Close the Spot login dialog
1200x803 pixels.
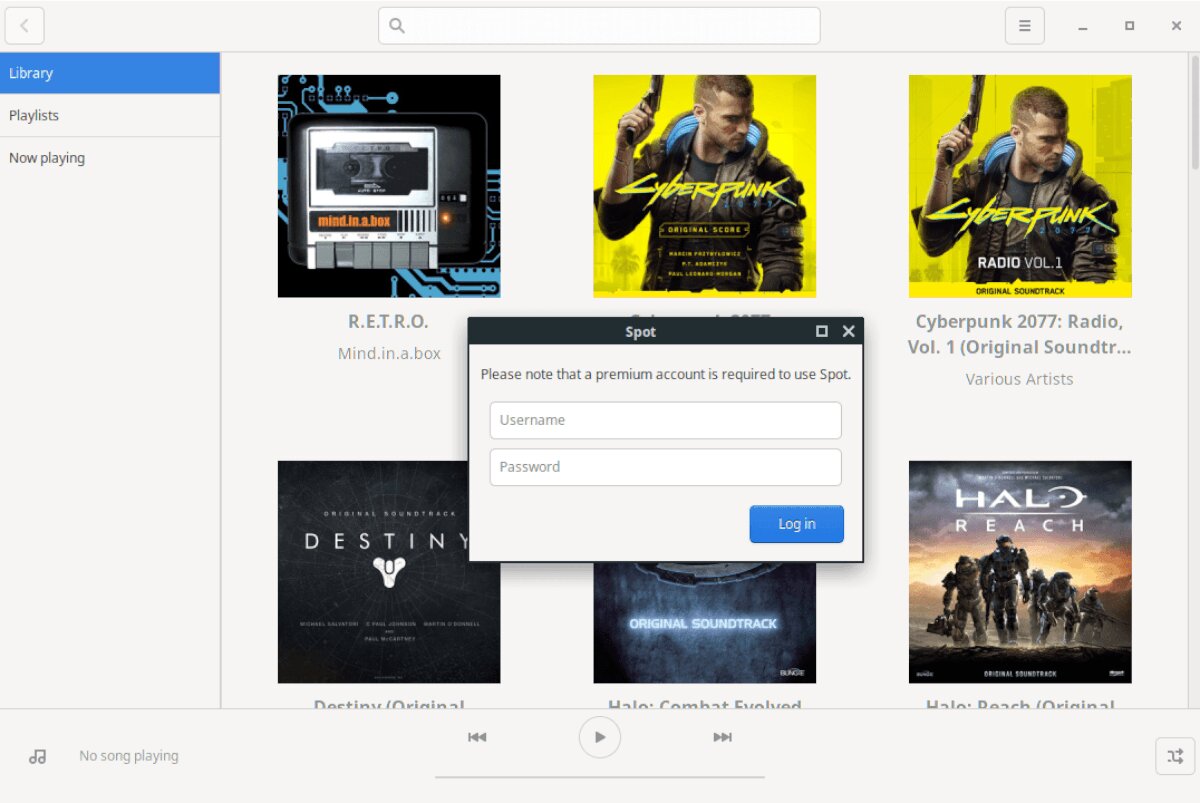[x=849, y=331]
